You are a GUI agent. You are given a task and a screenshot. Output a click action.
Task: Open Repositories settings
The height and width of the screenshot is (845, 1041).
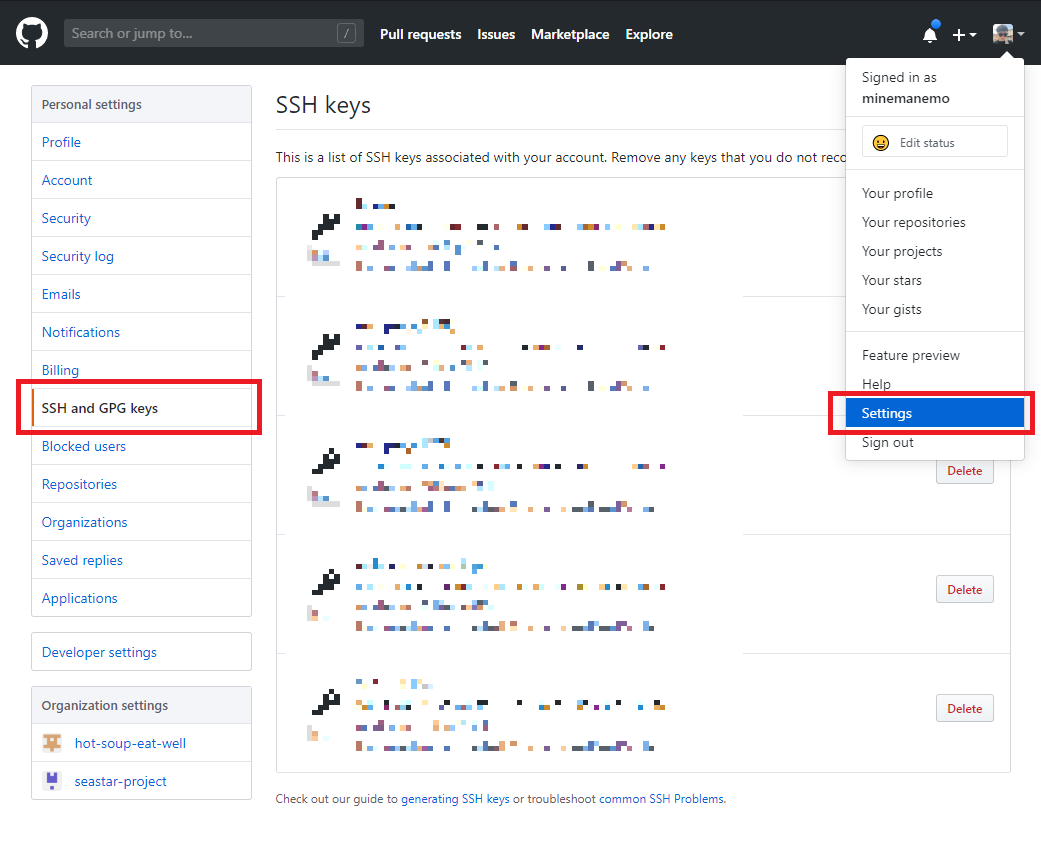point(141,484)
